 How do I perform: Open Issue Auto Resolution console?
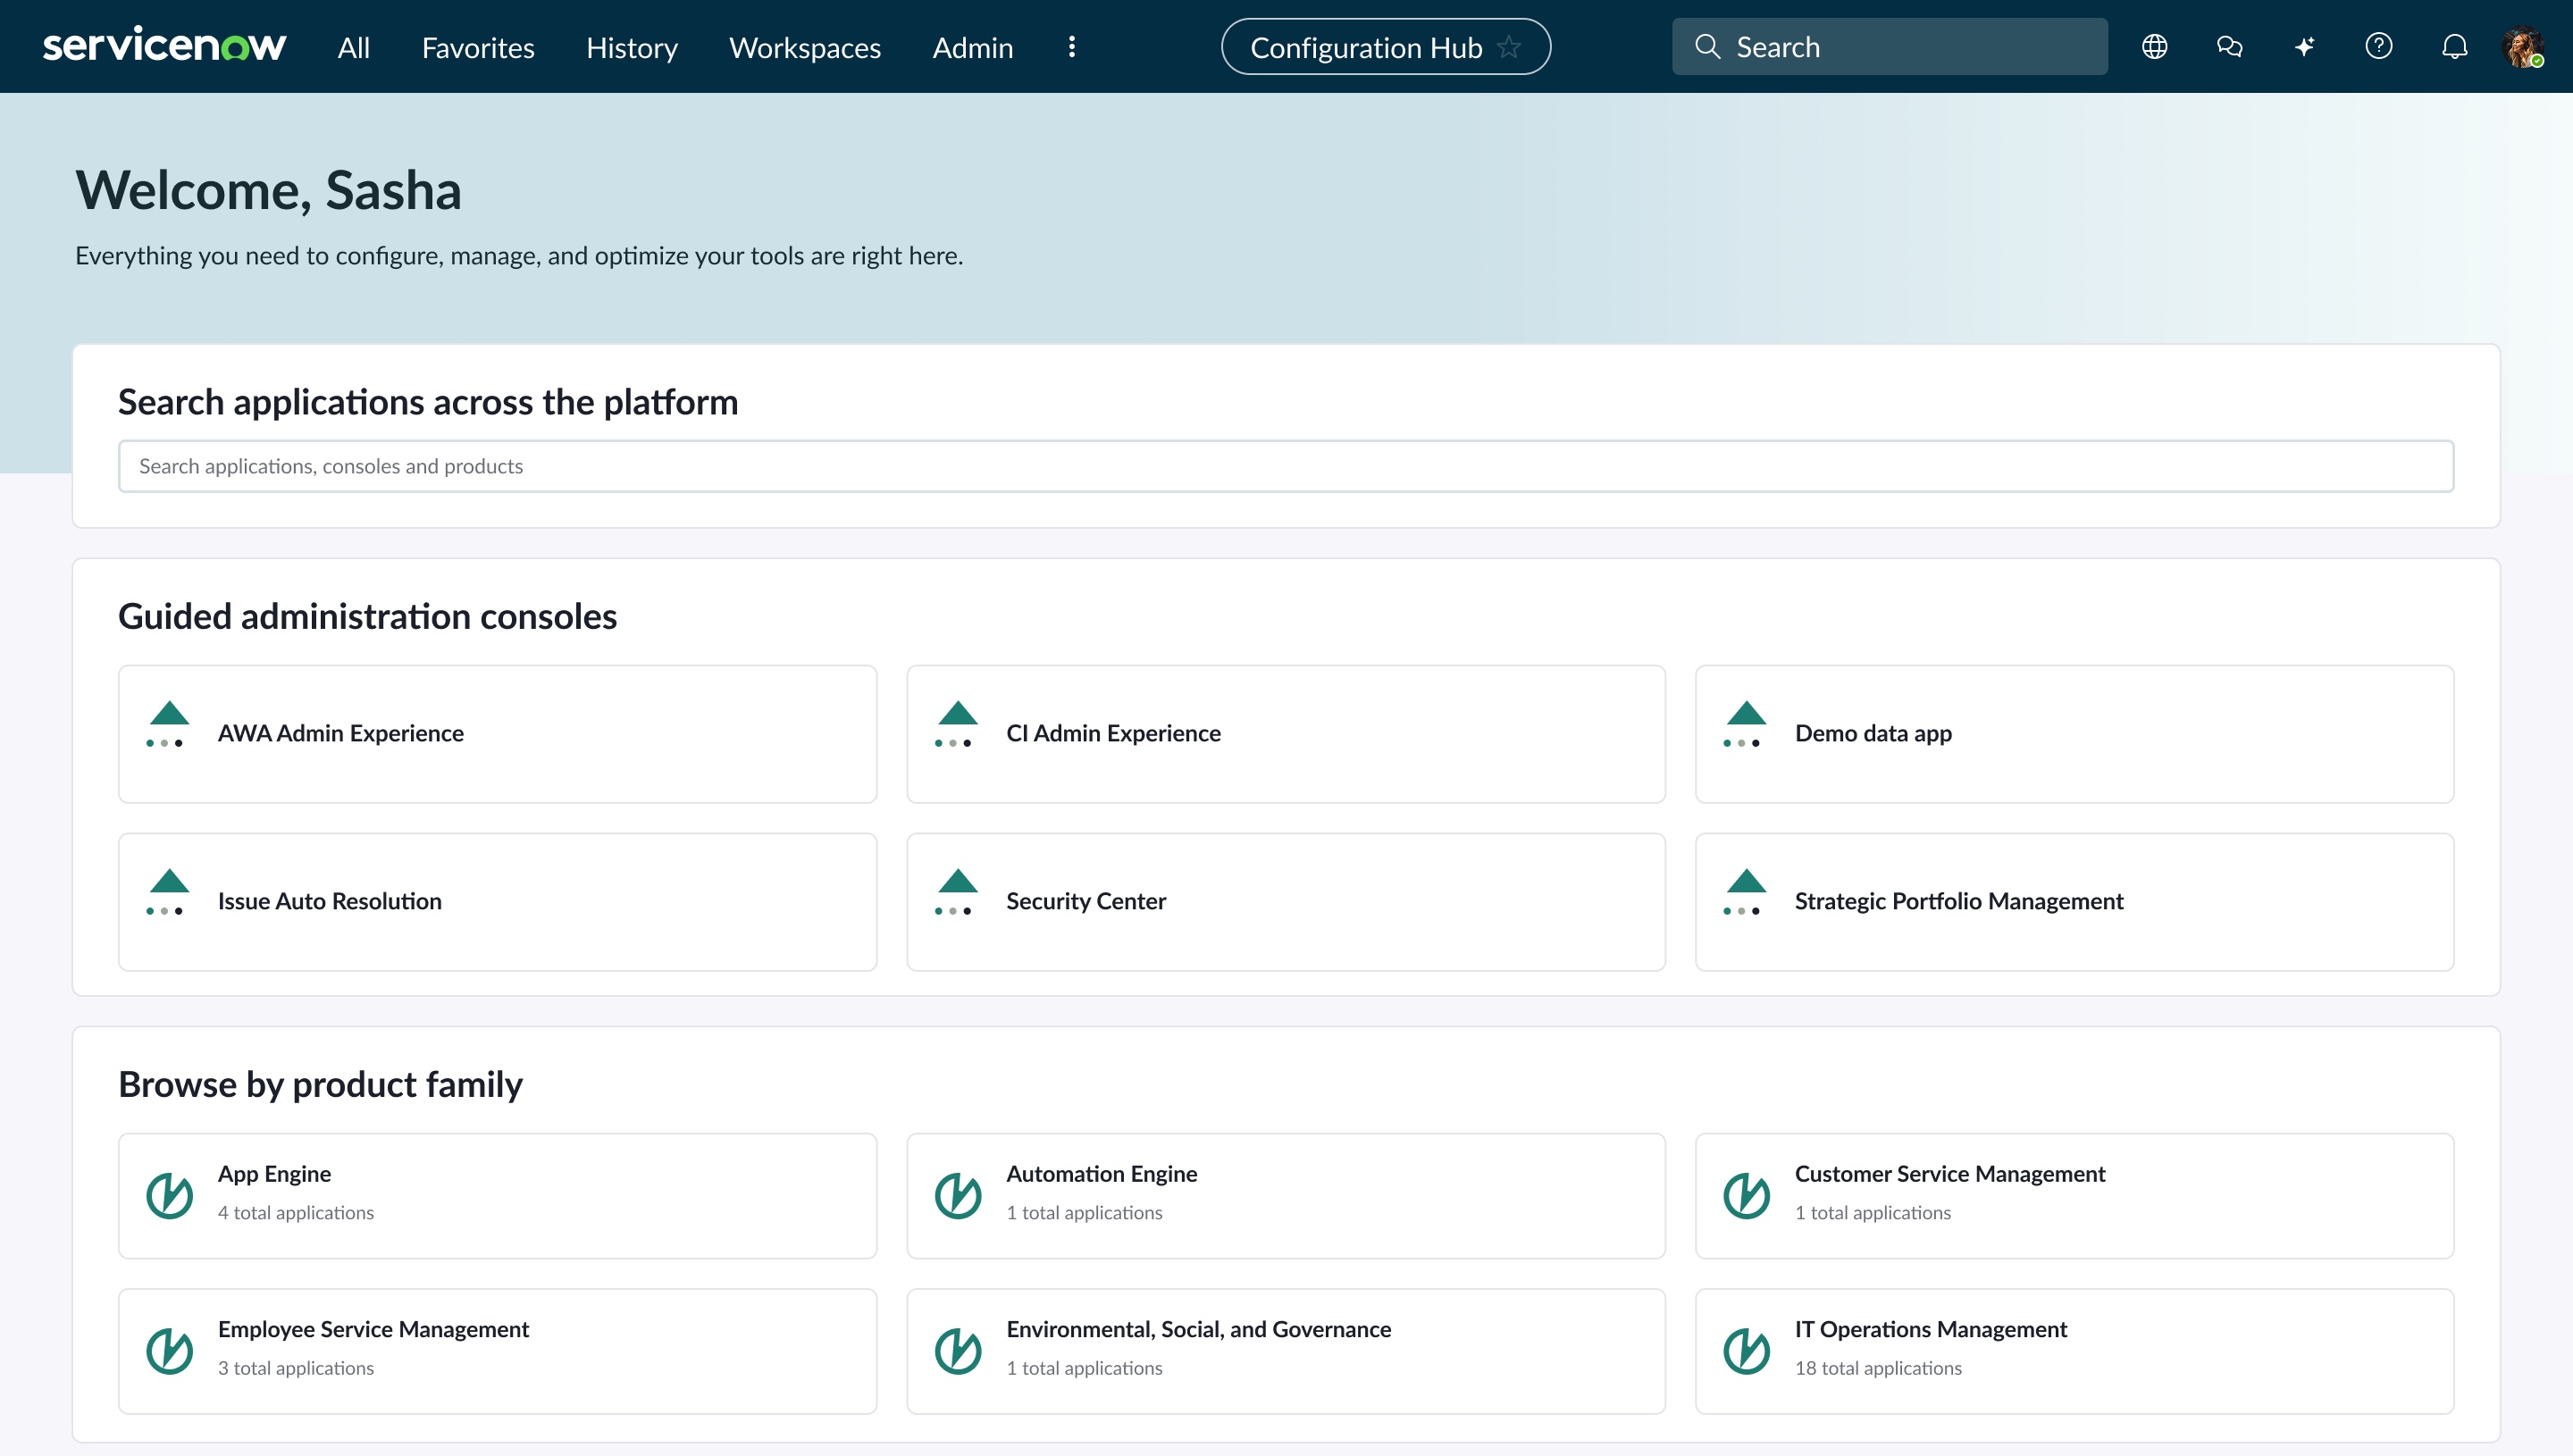point(498,902)
